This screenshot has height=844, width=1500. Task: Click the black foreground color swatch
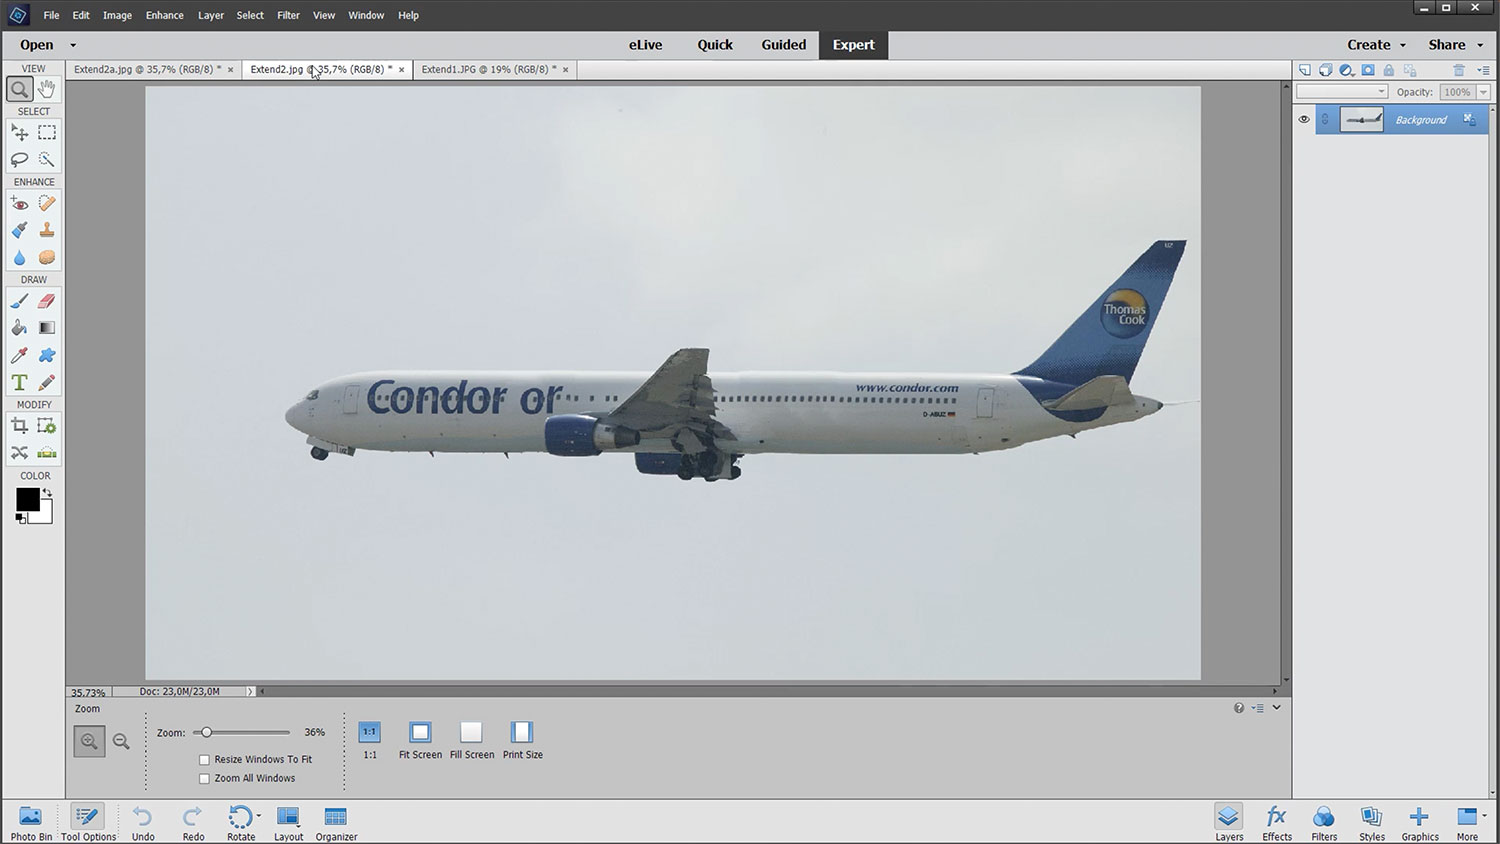tap(27, 499)
